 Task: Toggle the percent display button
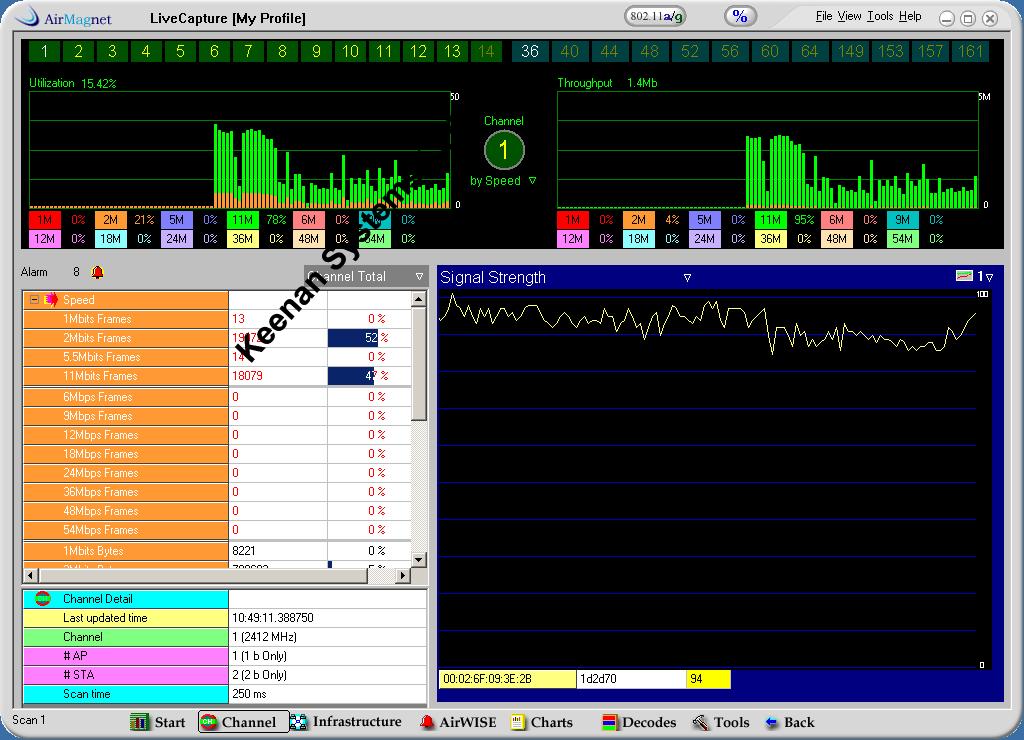(740, 16)
